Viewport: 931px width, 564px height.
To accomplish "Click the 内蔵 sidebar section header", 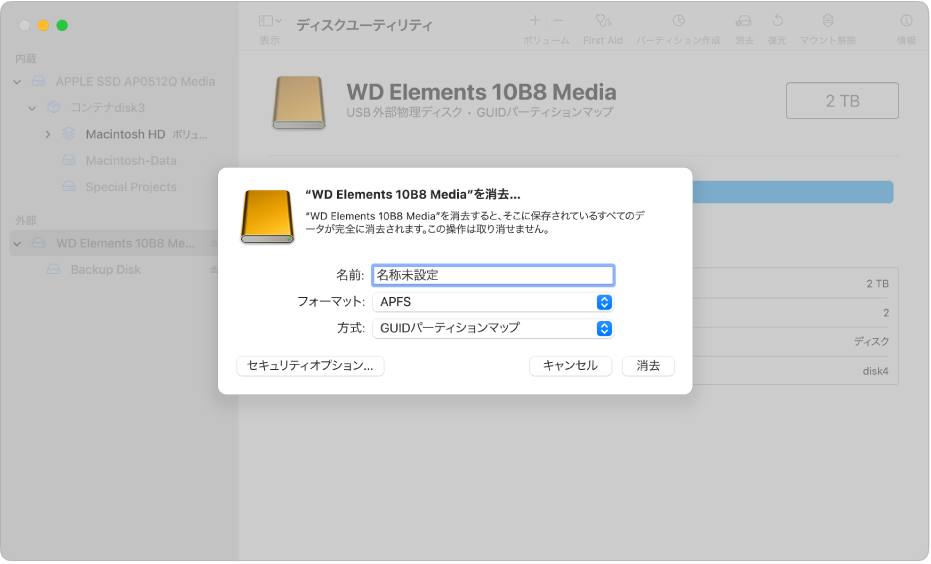I will coord(26,59).
